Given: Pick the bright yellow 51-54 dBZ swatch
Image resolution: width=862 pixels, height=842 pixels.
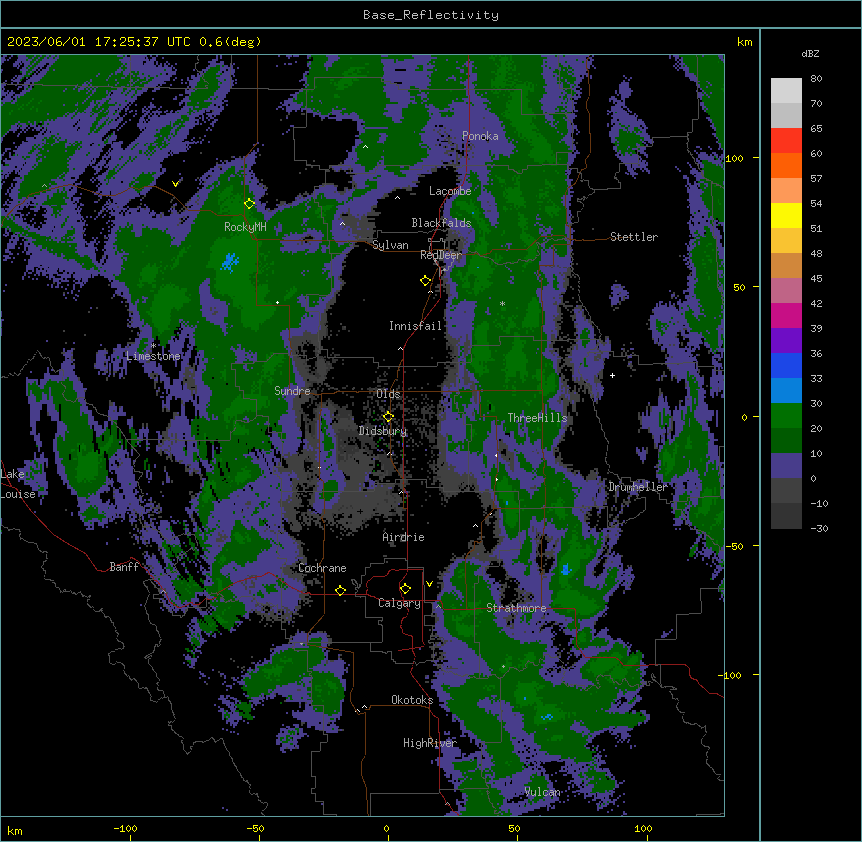Looking at the screenshot, I should click(786, 215).
